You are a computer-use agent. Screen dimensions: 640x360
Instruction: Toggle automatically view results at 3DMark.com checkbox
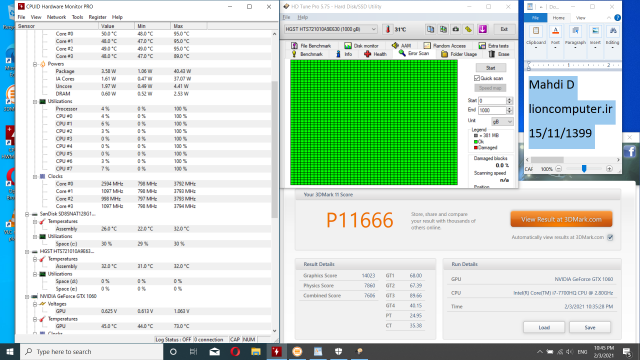click(610, 237)
